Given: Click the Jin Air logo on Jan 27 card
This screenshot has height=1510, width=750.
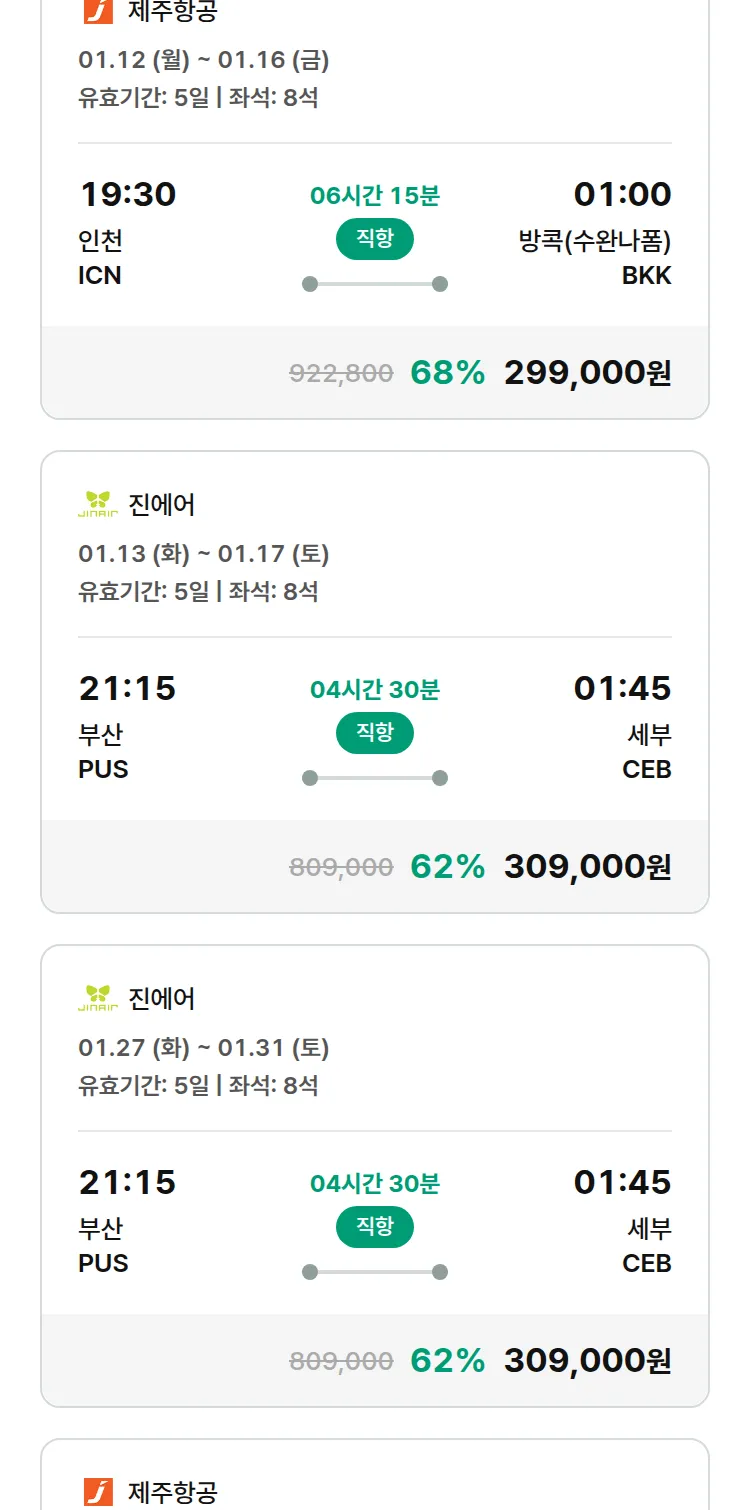Looking at the screenshot, I should 98,998.
